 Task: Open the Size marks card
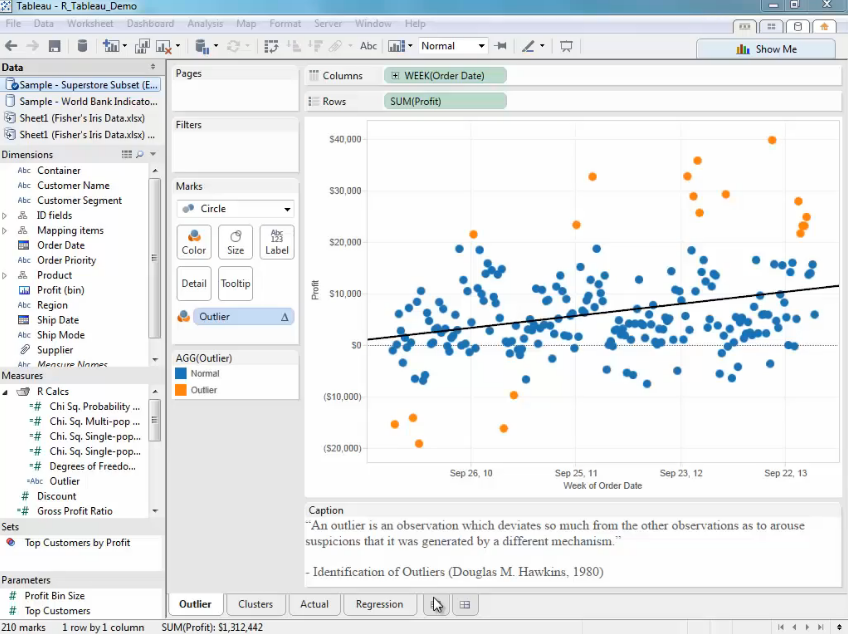click(235, 242)
